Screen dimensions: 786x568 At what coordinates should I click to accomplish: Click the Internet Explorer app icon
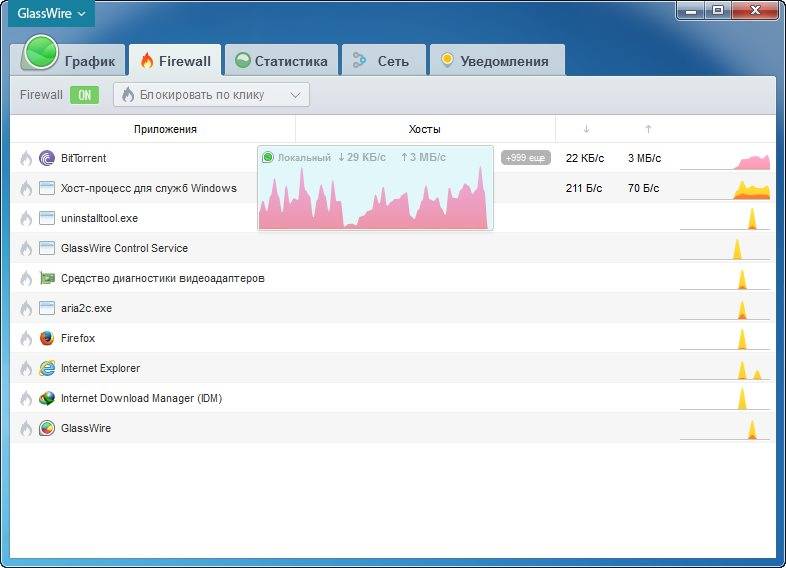[x=47, y=368]
